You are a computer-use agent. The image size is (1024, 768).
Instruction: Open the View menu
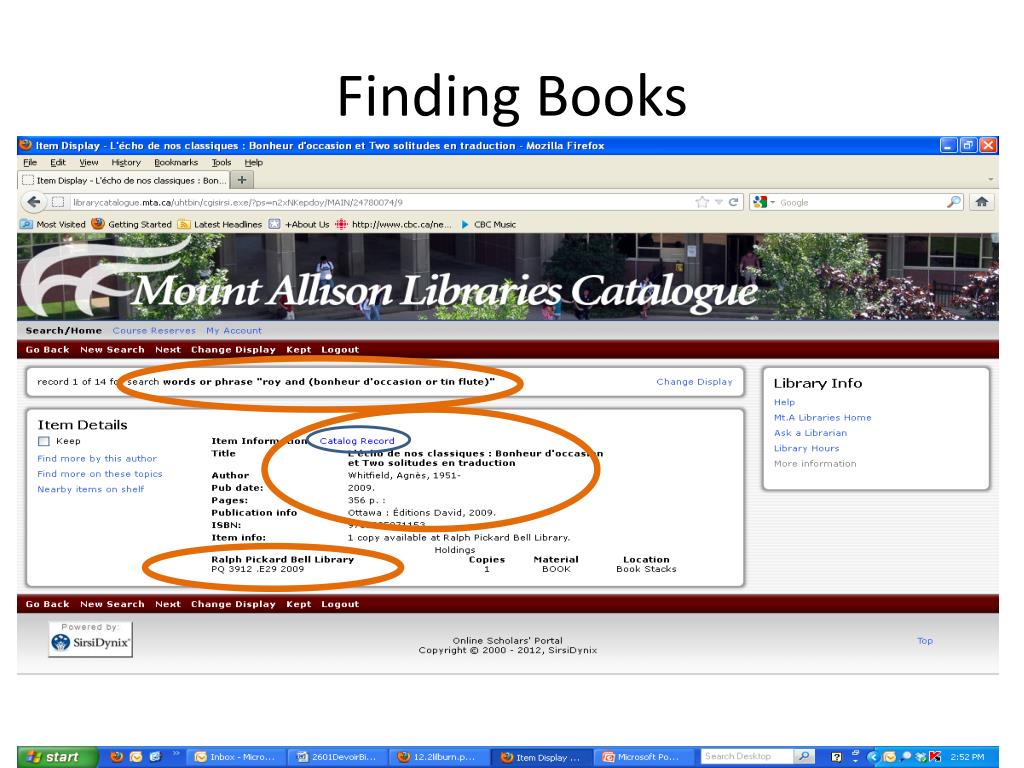tap(89, 163)
